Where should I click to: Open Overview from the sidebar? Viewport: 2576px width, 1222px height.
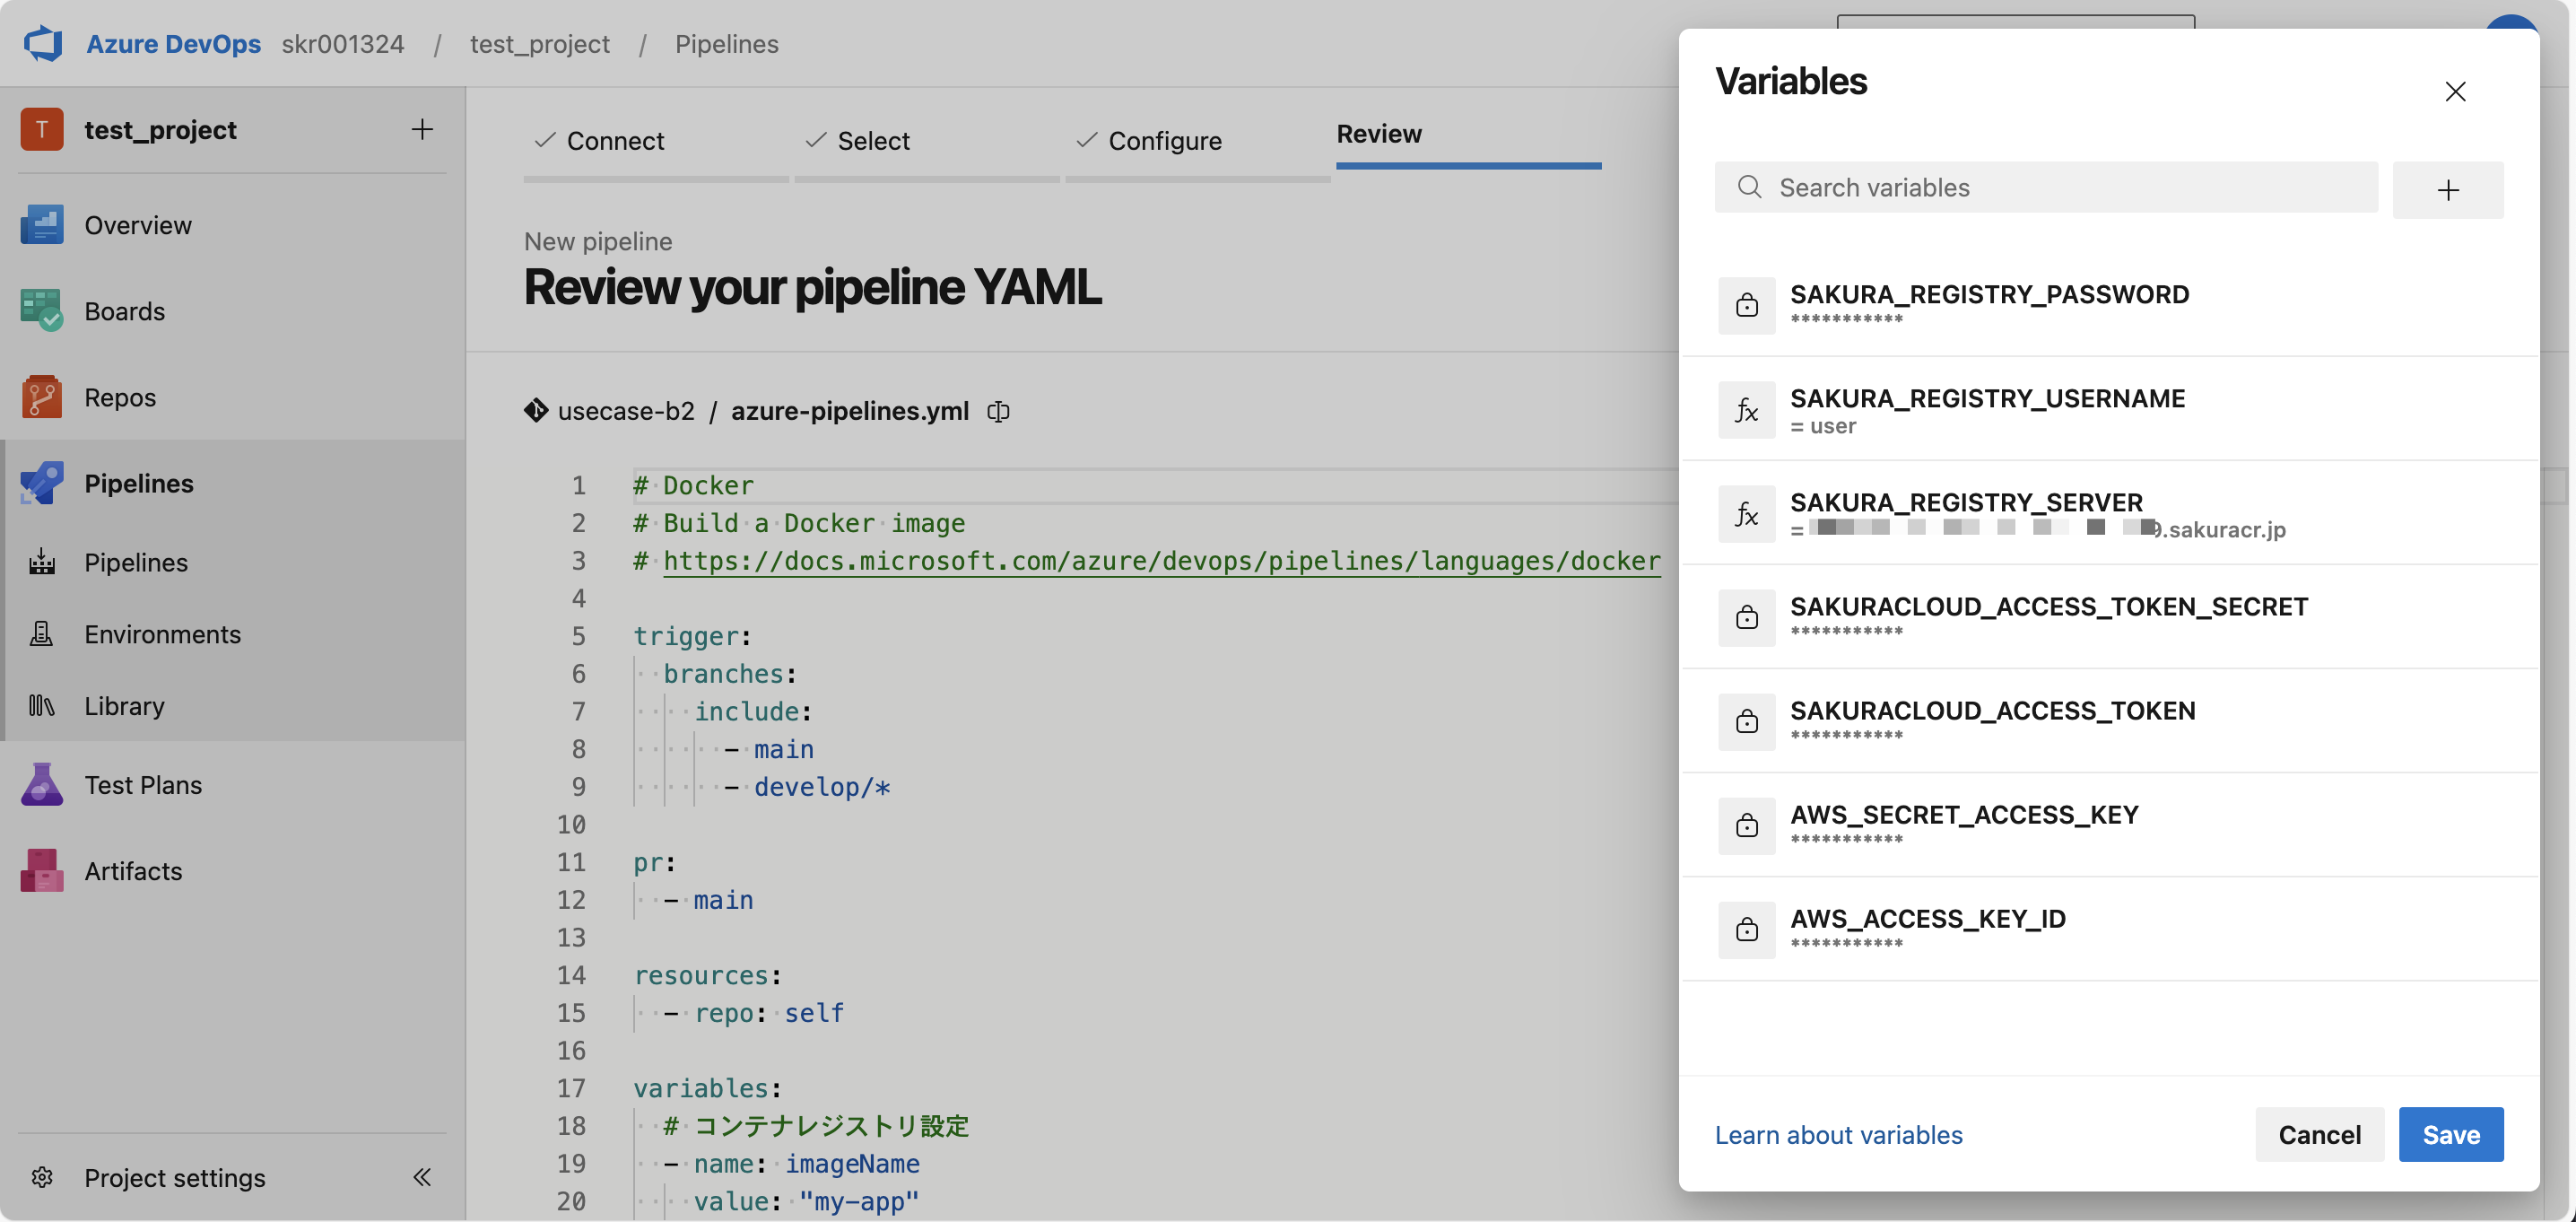pyautogui.click(x=137, y=224)
